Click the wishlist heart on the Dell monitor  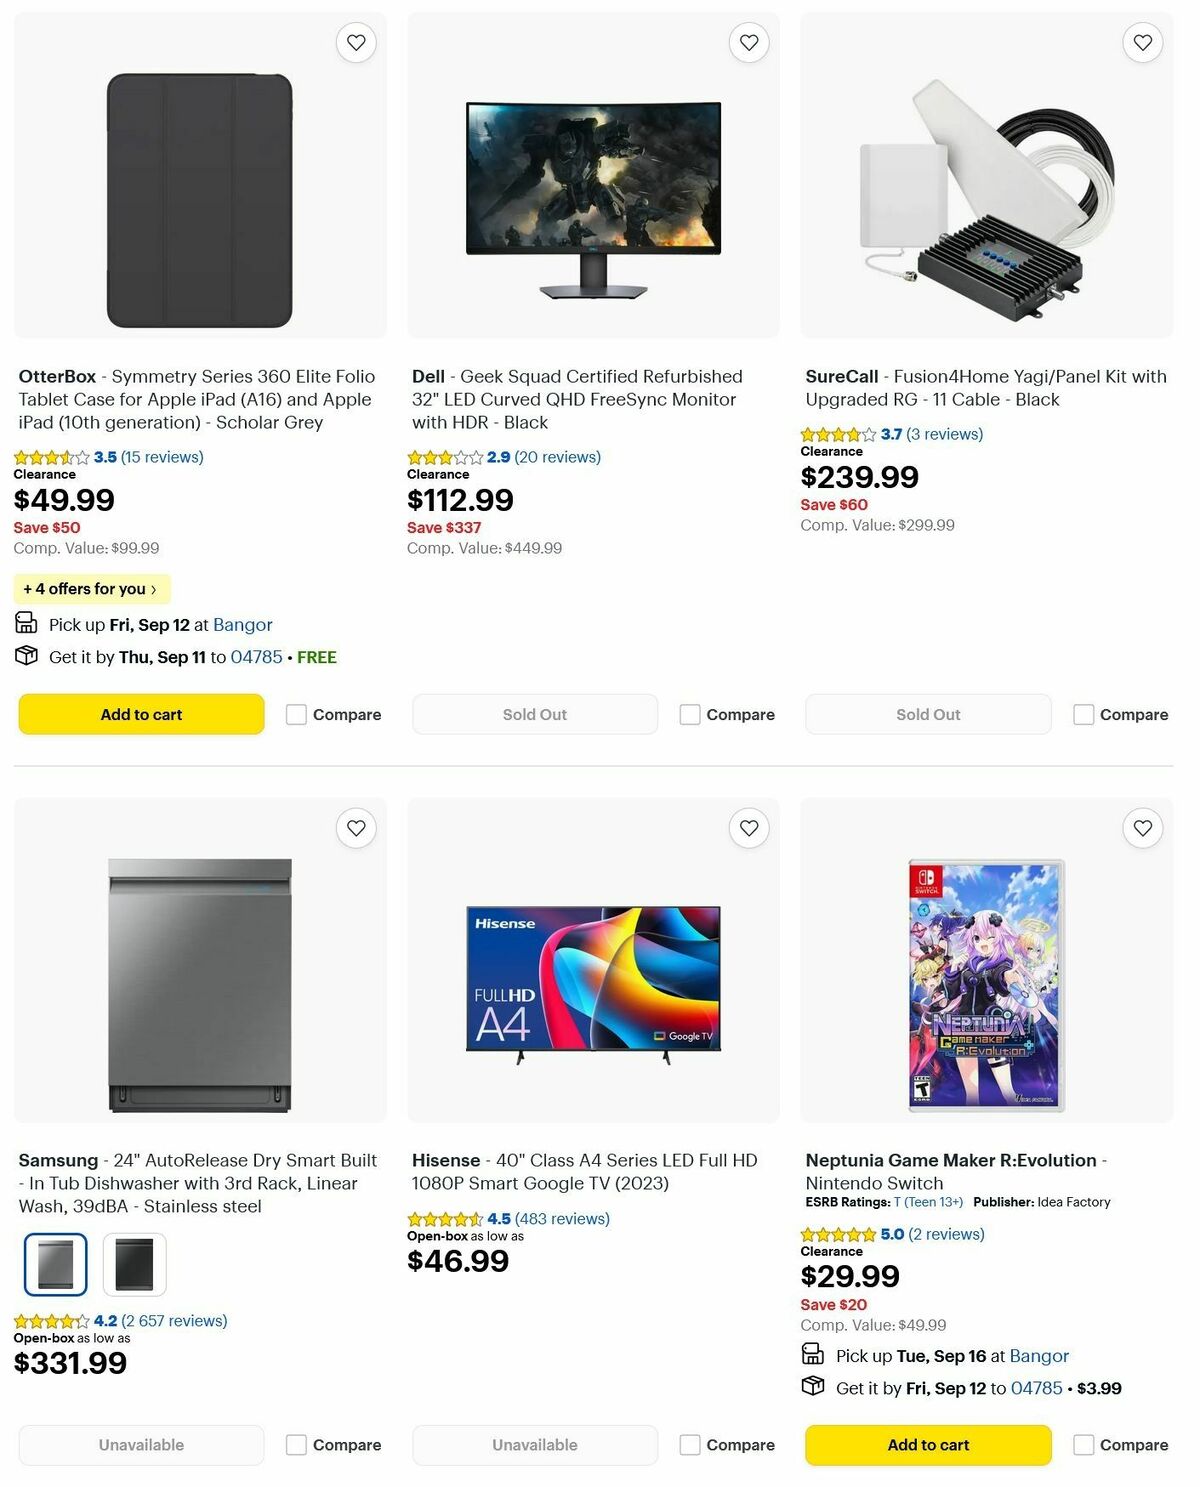point(749,42)
